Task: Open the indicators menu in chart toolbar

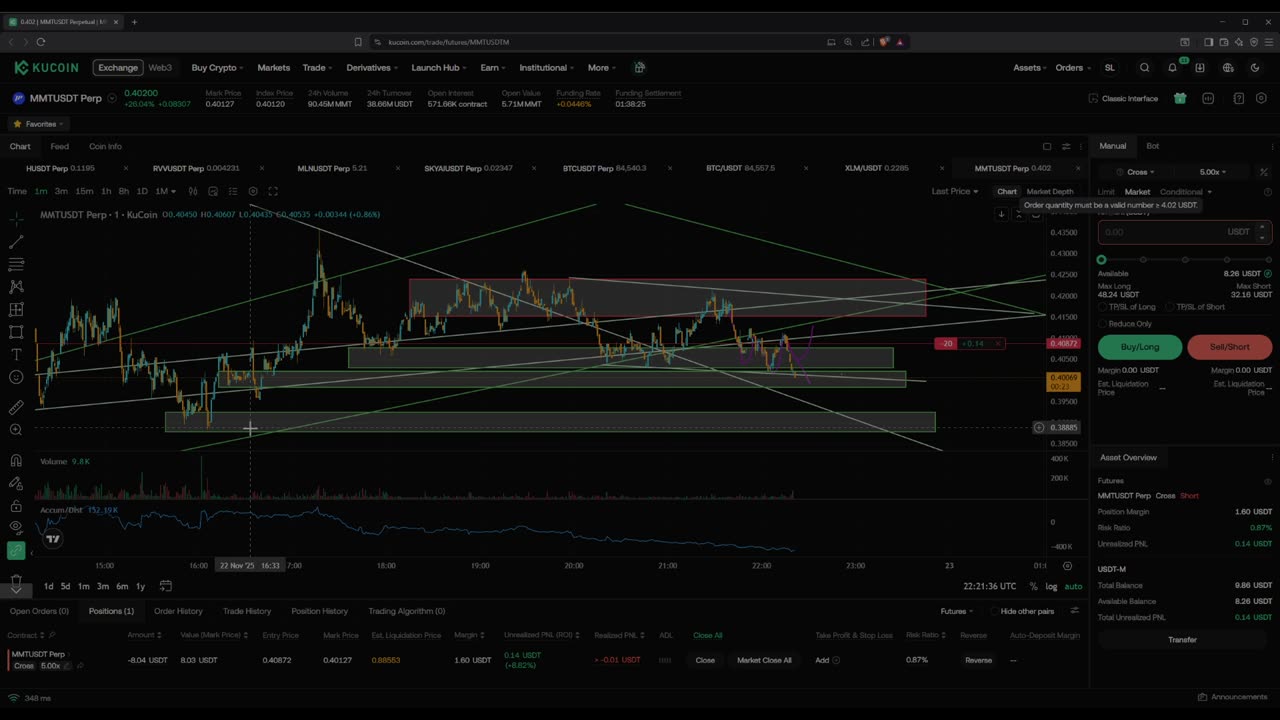Action: pyautogui.click(x=214, y=191)
